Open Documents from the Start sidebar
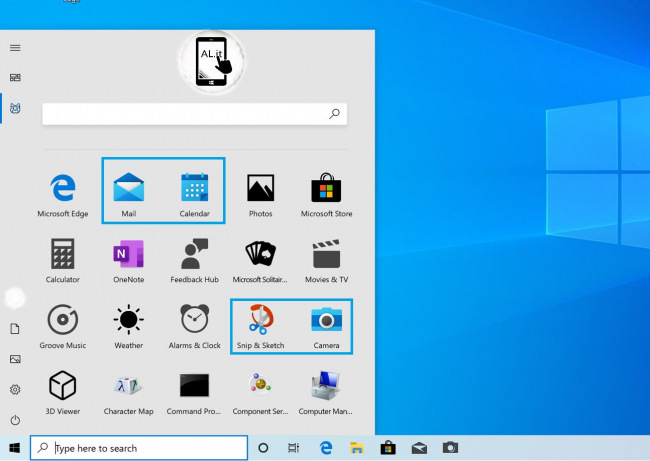The height and width of the screenshot is (461, 650). [x=15, y=329]
